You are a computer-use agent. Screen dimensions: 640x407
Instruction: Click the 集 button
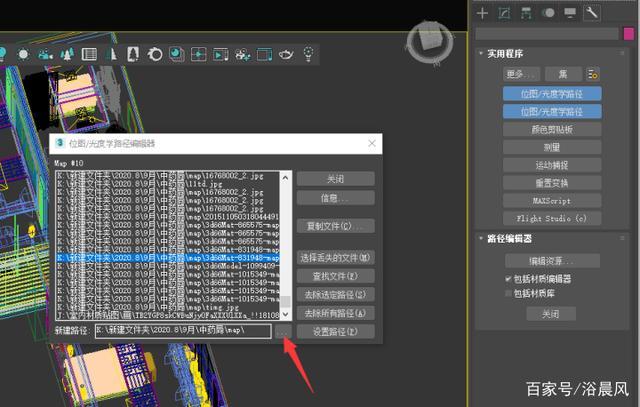563,74
